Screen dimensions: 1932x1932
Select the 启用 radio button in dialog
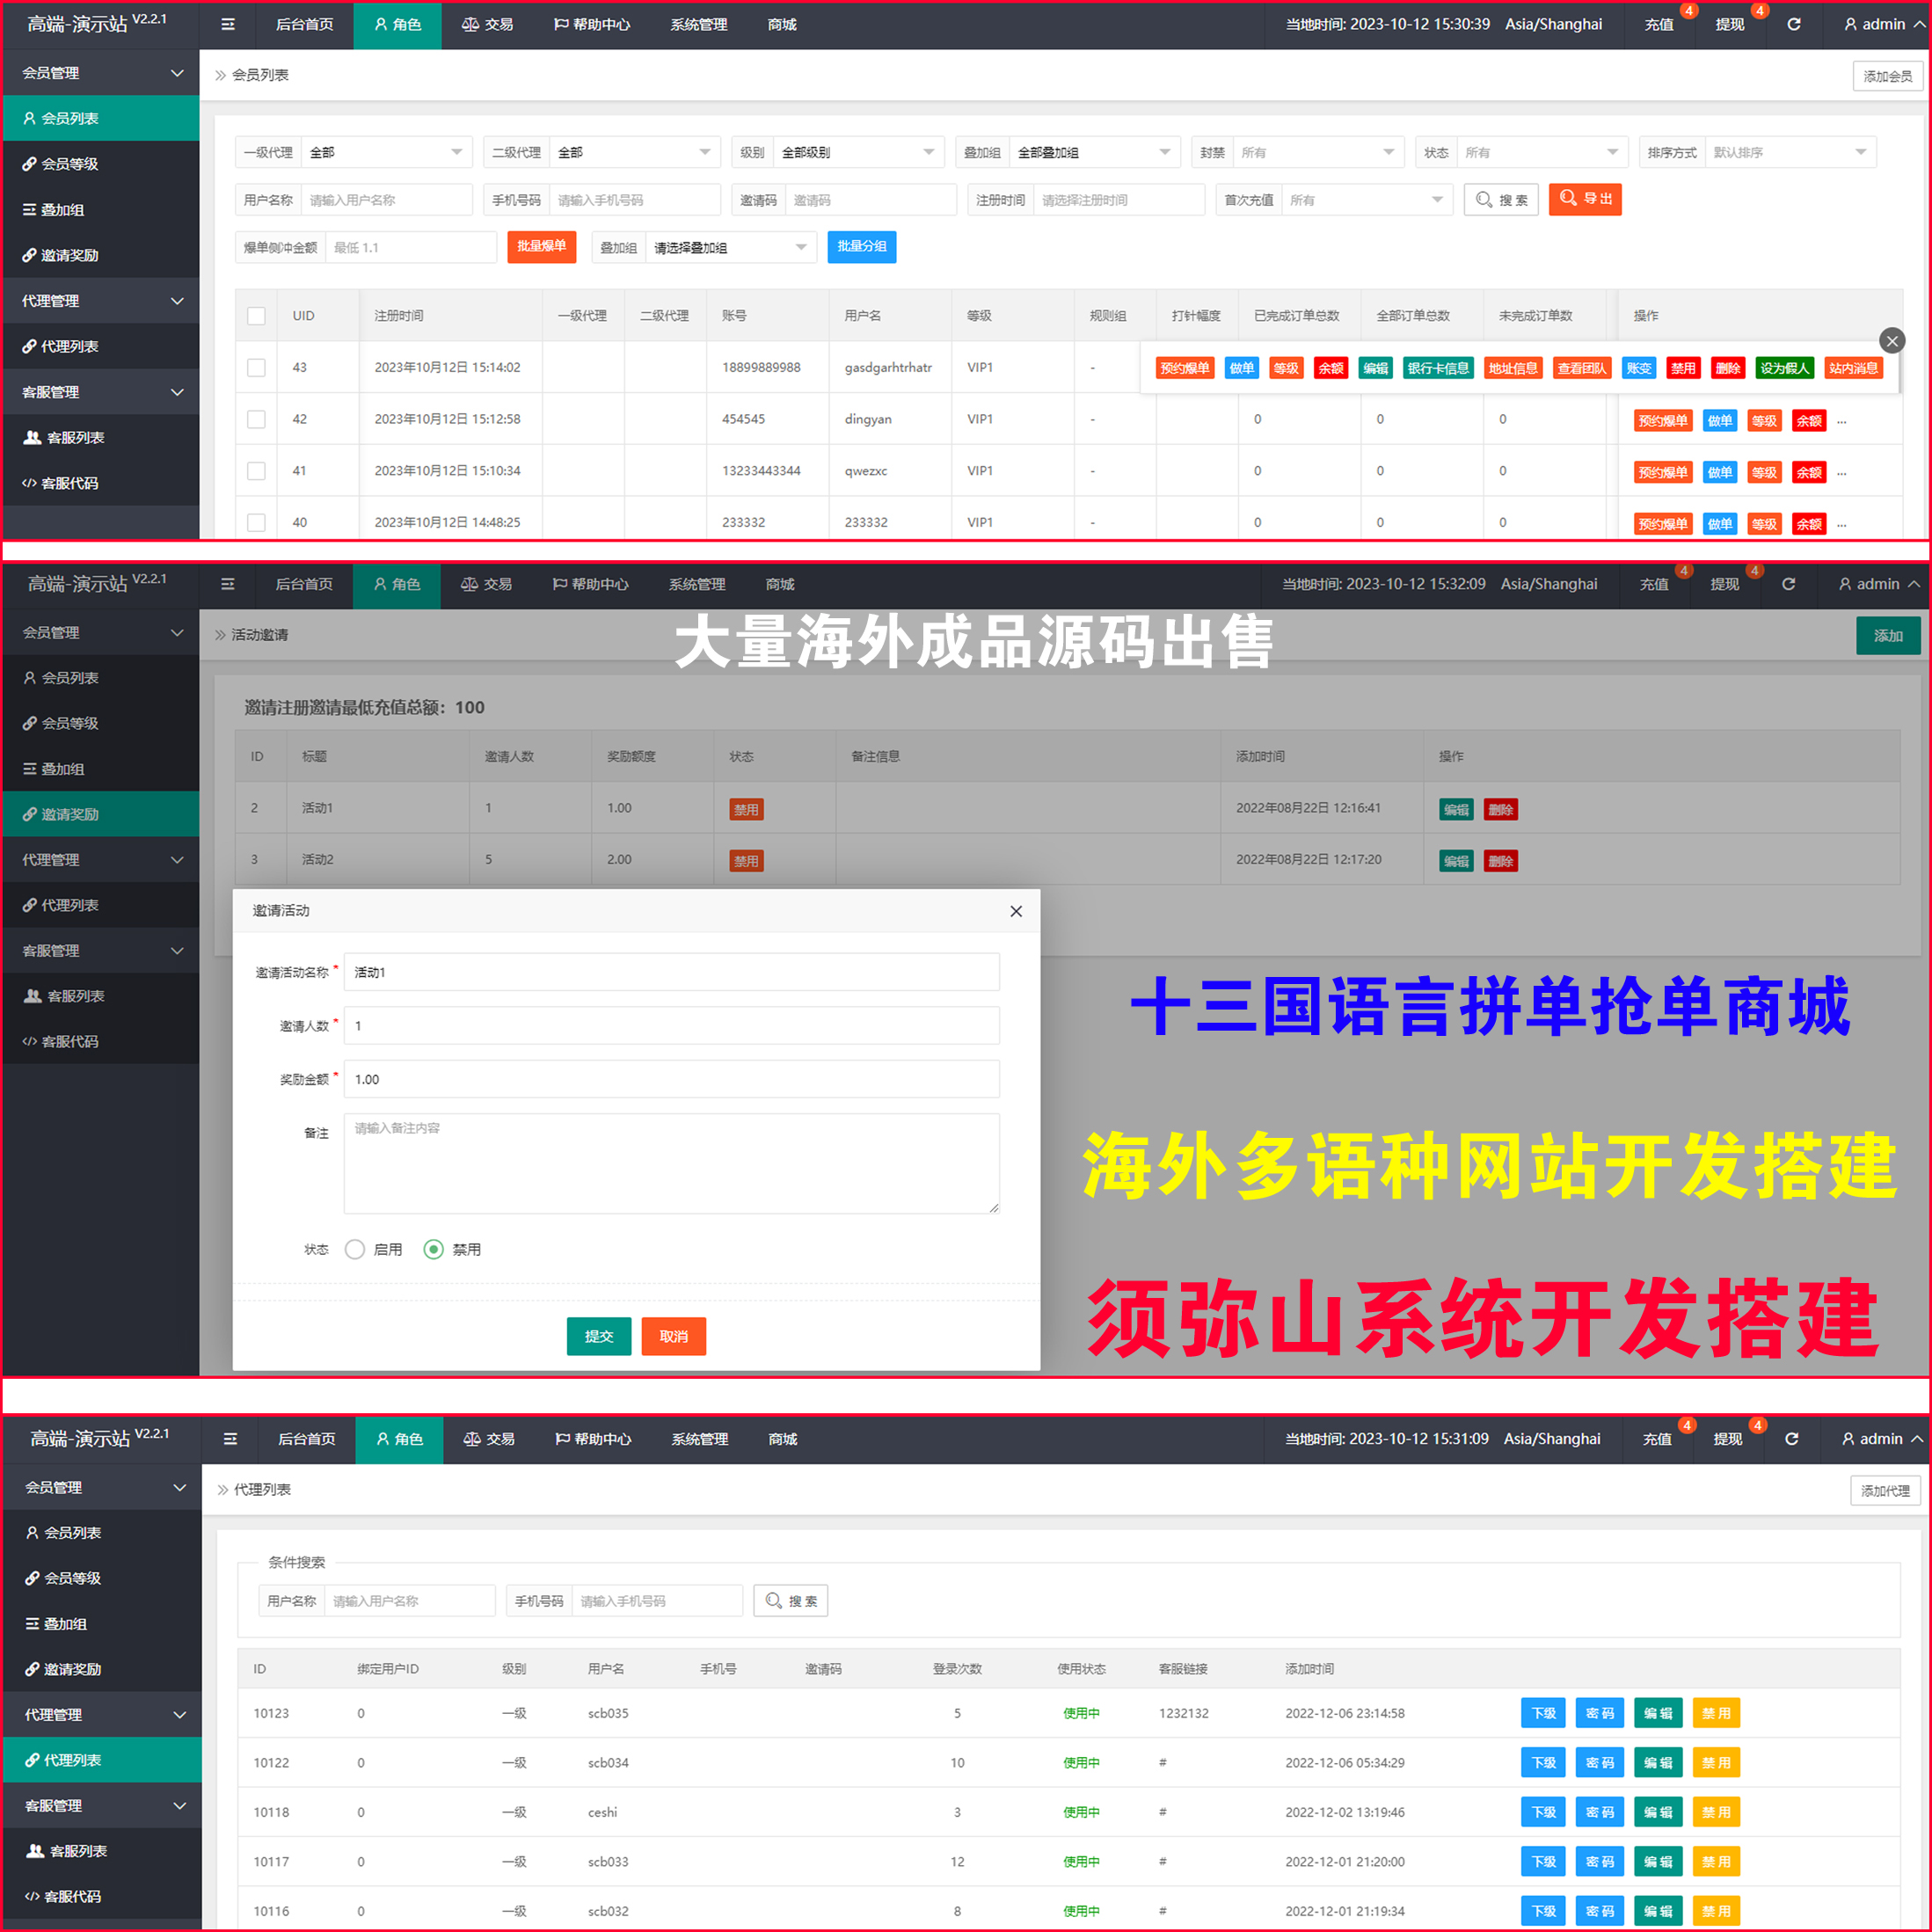point(354,1249)
